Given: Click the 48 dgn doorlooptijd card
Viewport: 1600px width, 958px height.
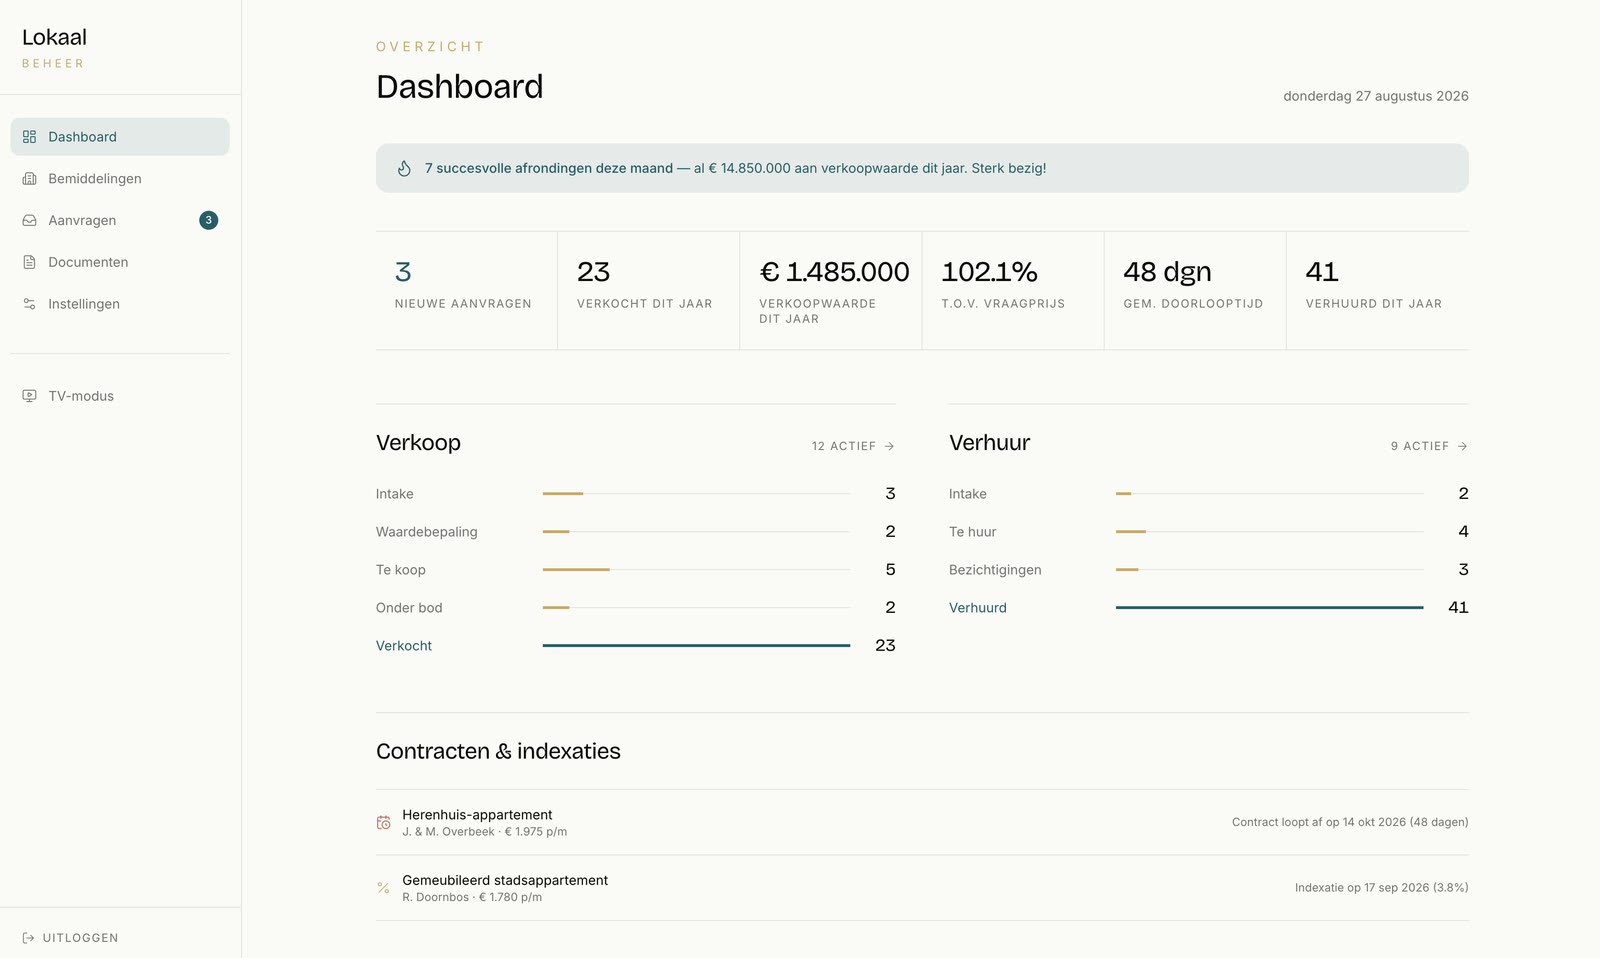Looking at the screenshot, I should point(1194,291).
